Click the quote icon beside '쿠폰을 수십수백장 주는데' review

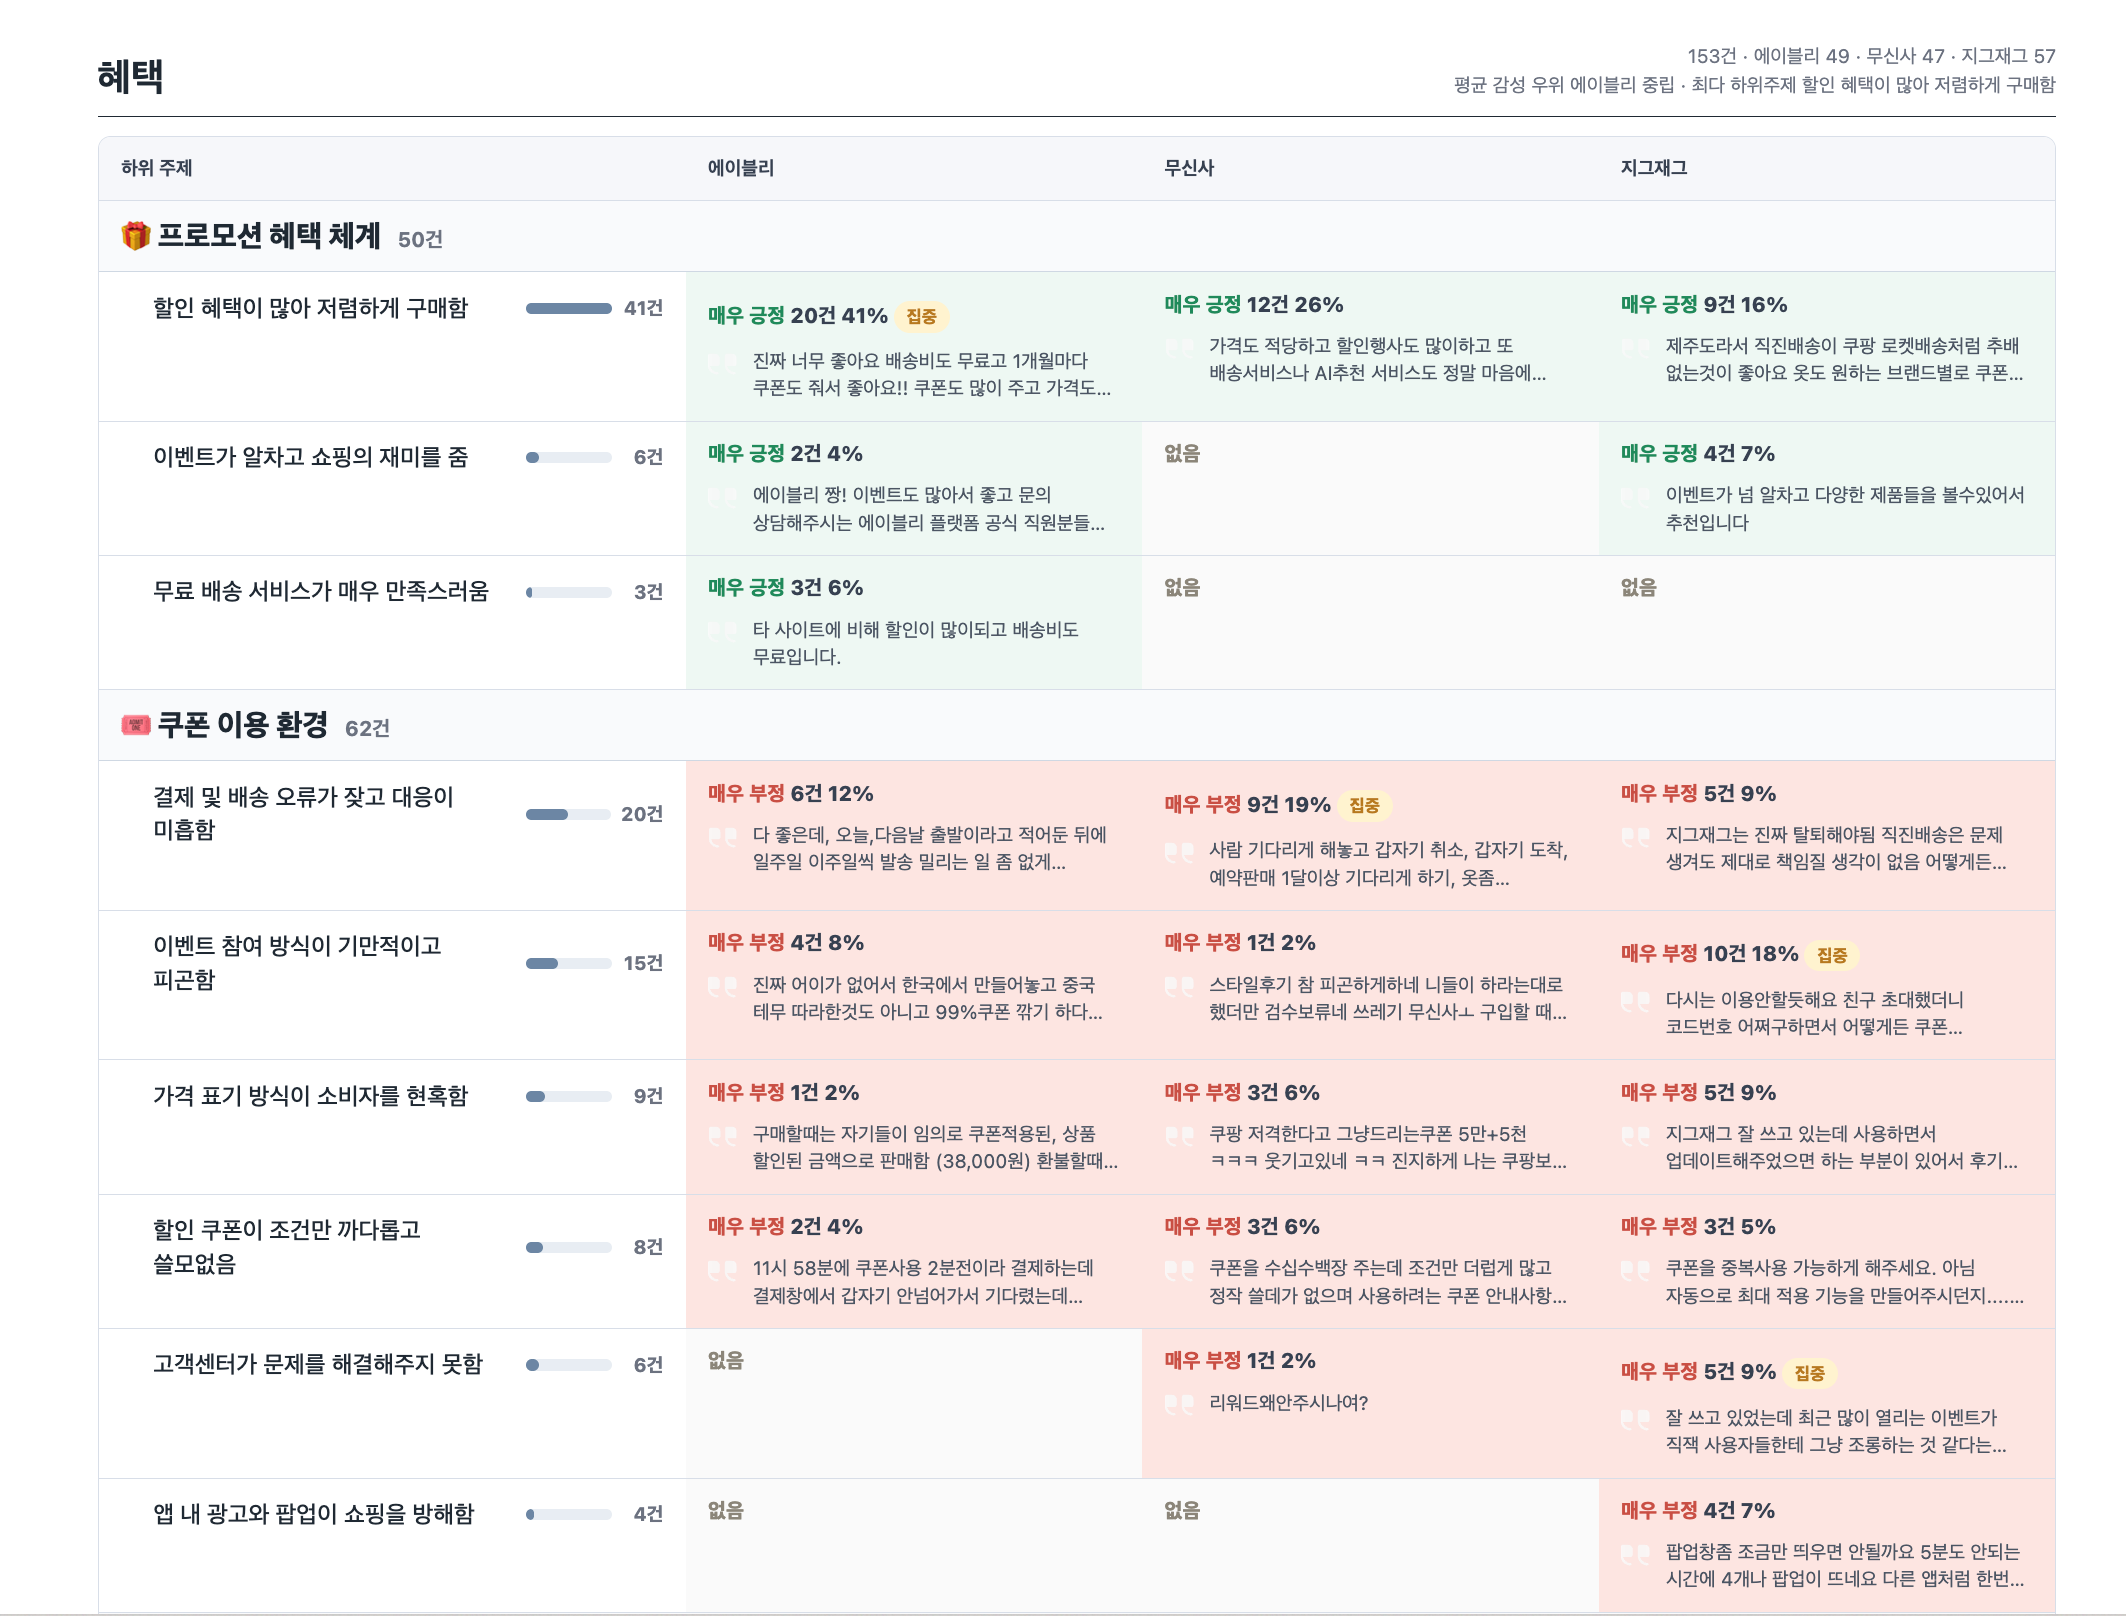coord(1179,1269)
